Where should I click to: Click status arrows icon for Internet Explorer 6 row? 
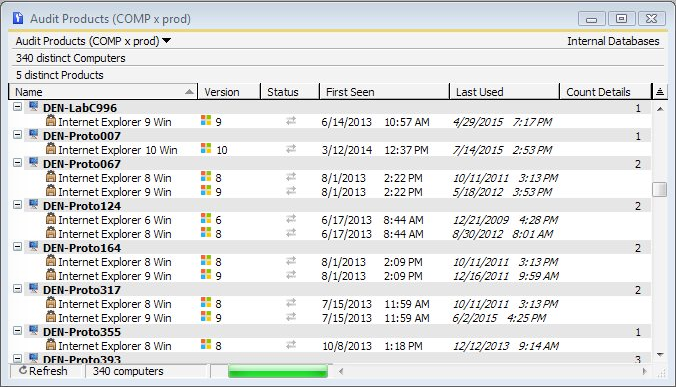click(x=291, y=219)
